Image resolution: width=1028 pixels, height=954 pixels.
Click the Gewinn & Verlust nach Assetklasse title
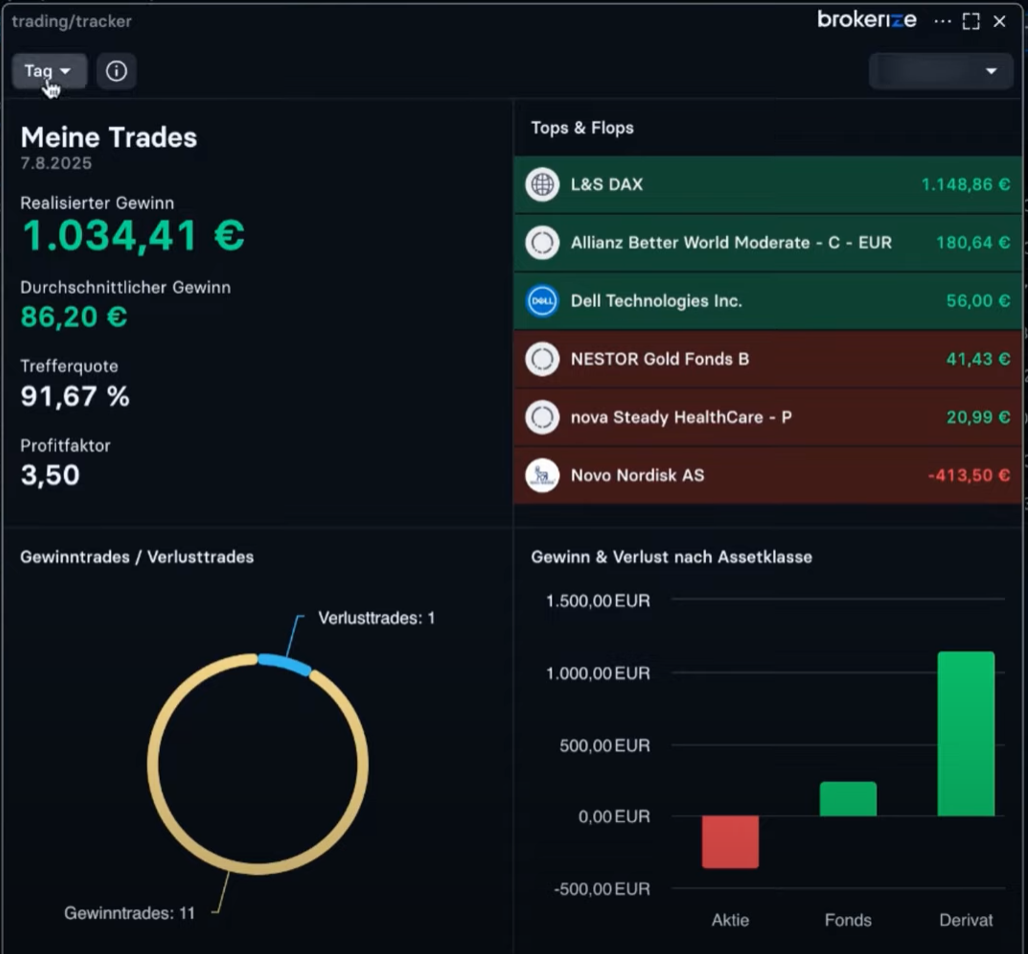coord(671,557)
